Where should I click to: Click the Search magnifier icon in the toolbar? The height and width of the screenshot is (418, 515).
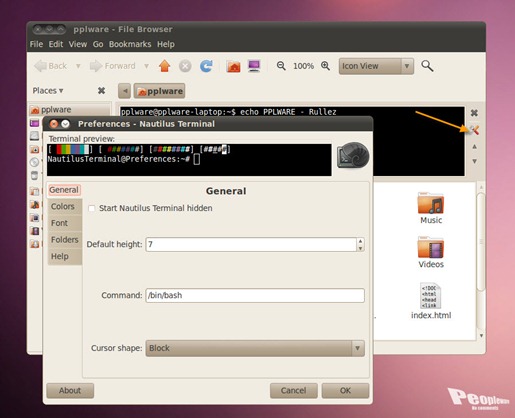coord(427,66)
